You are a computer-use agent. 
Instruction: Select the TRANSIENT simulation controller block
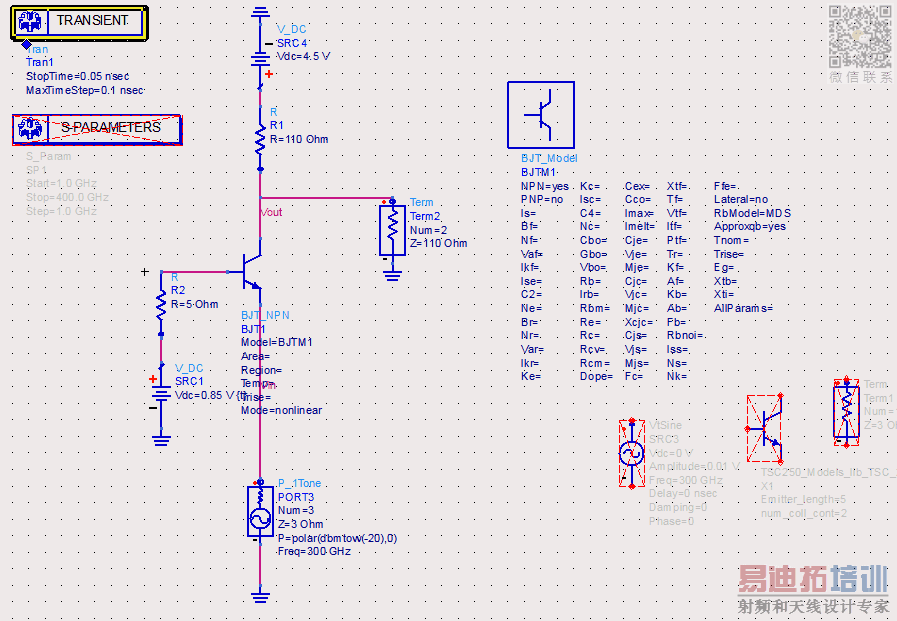pyautogui.click(x=79, y=23)
